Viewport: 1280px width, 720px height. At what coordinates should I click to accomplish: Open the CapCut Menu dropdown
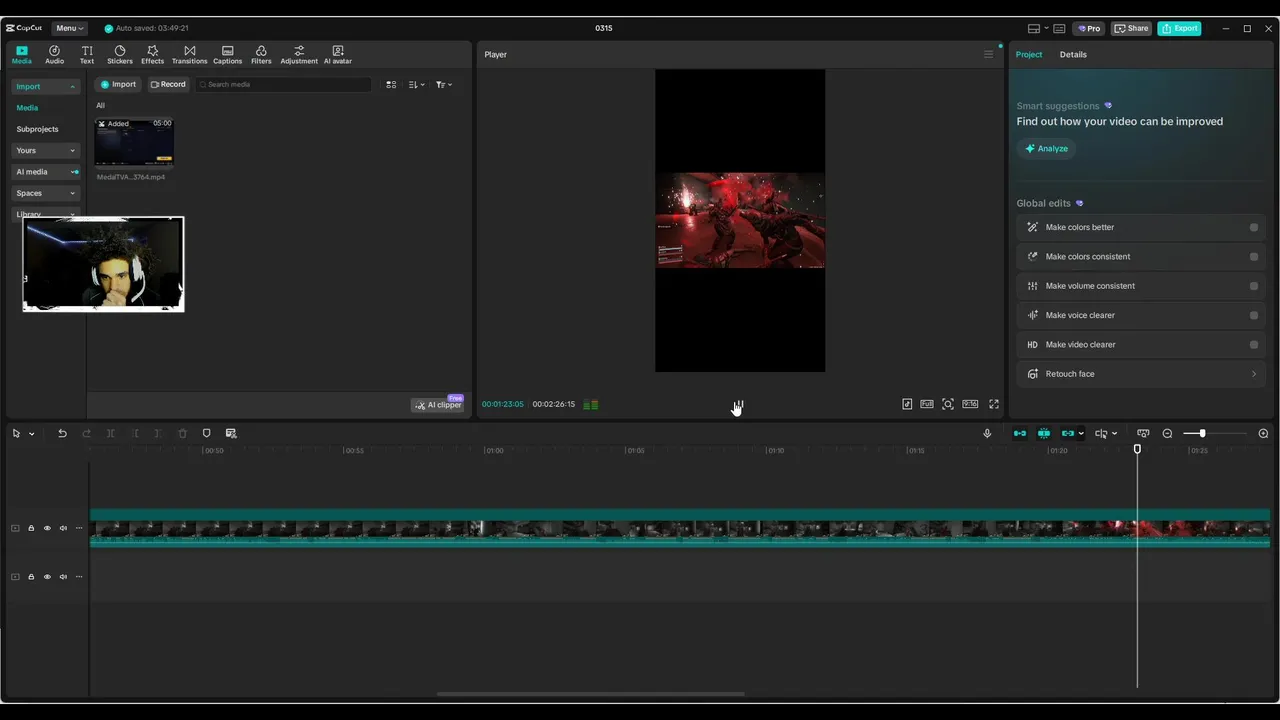pyautogui.click(x=69, y=28)
